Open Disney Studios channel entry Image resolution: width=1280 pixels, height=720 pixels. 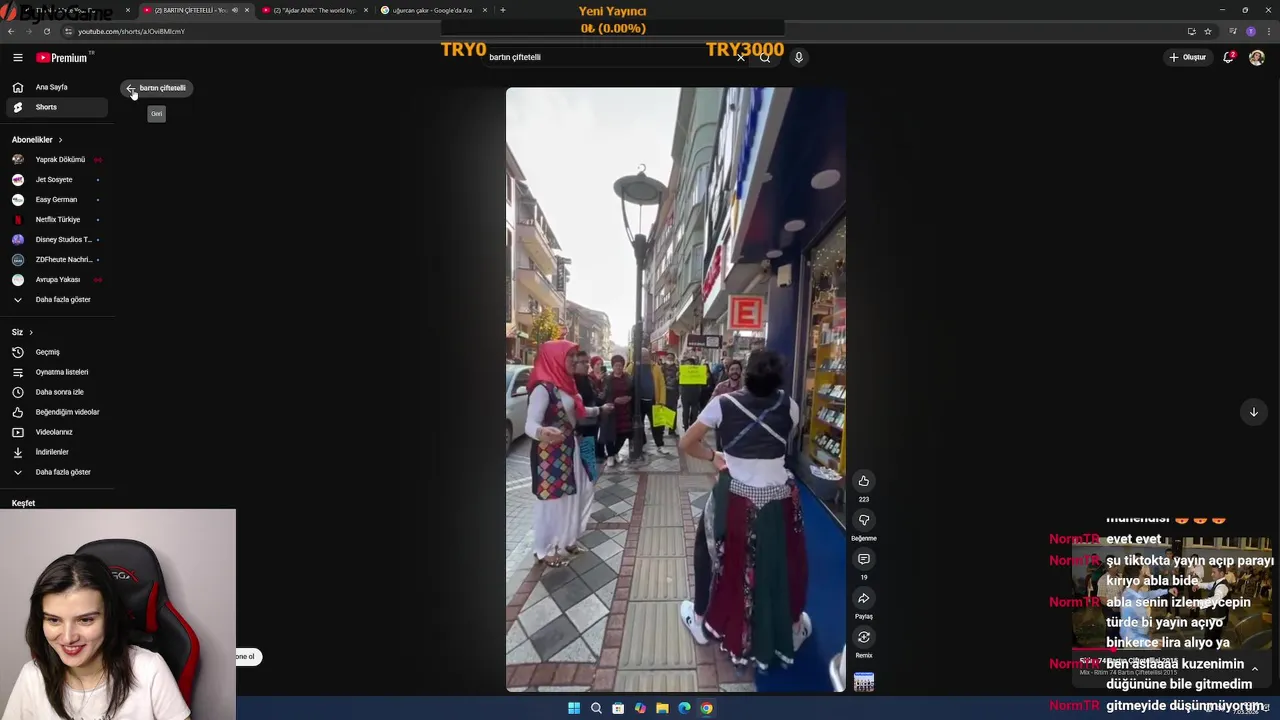coord(56,240)
